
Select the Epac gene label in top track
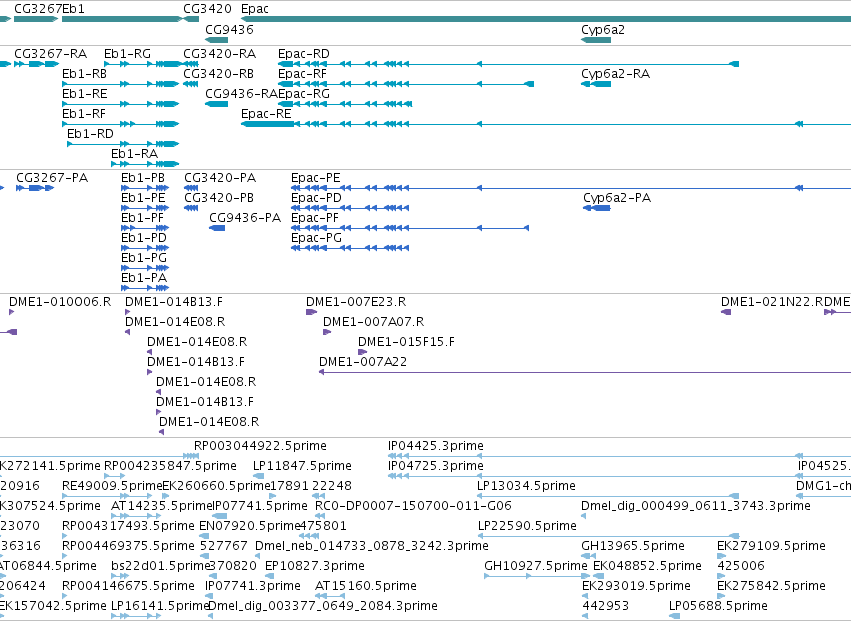coord(255,9)
